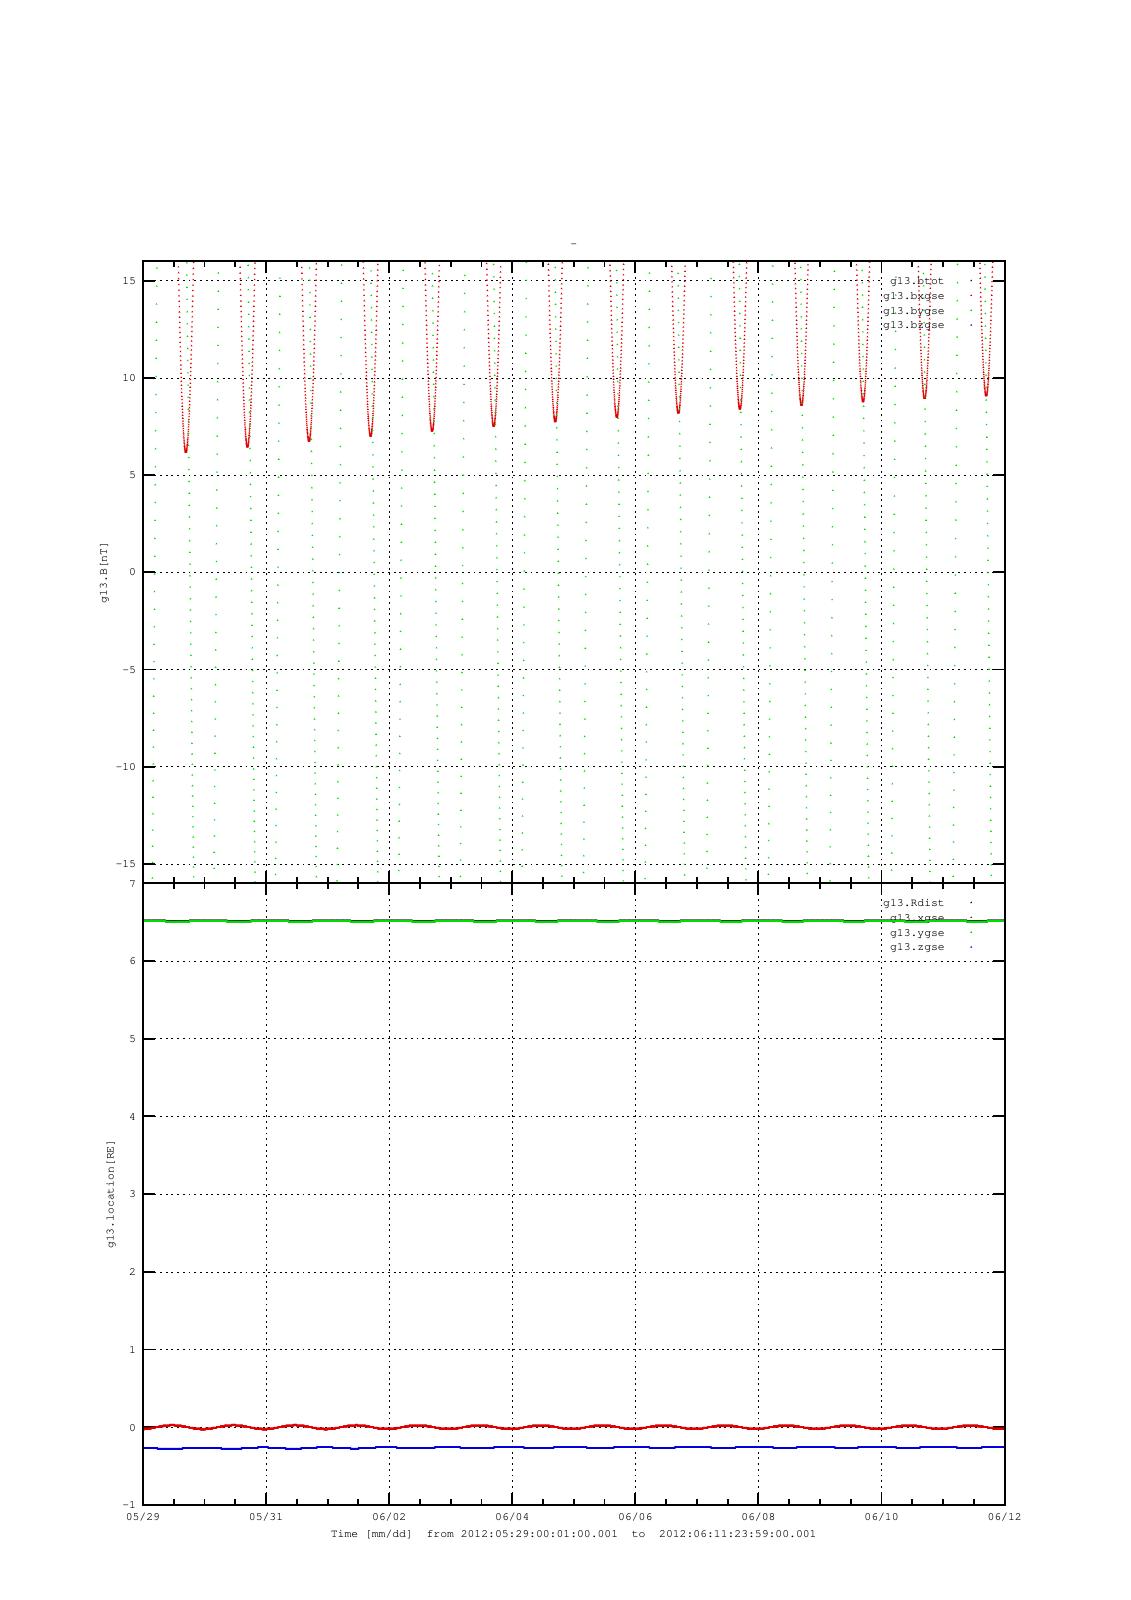Click the 3 tick on the location axis
This screenshot has width=1131, height=1600.
(132, 1194)
